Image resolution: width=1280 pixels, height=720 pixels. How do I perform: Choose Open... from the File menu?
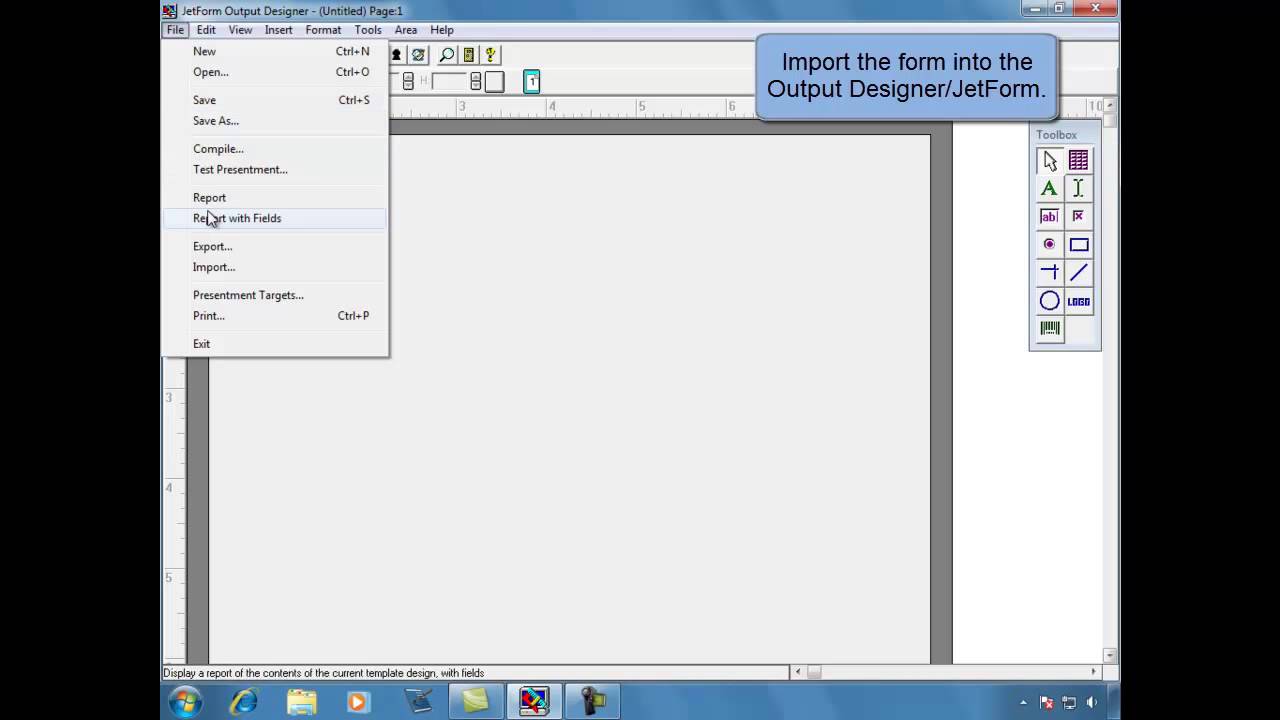click(x=275, y=72)
